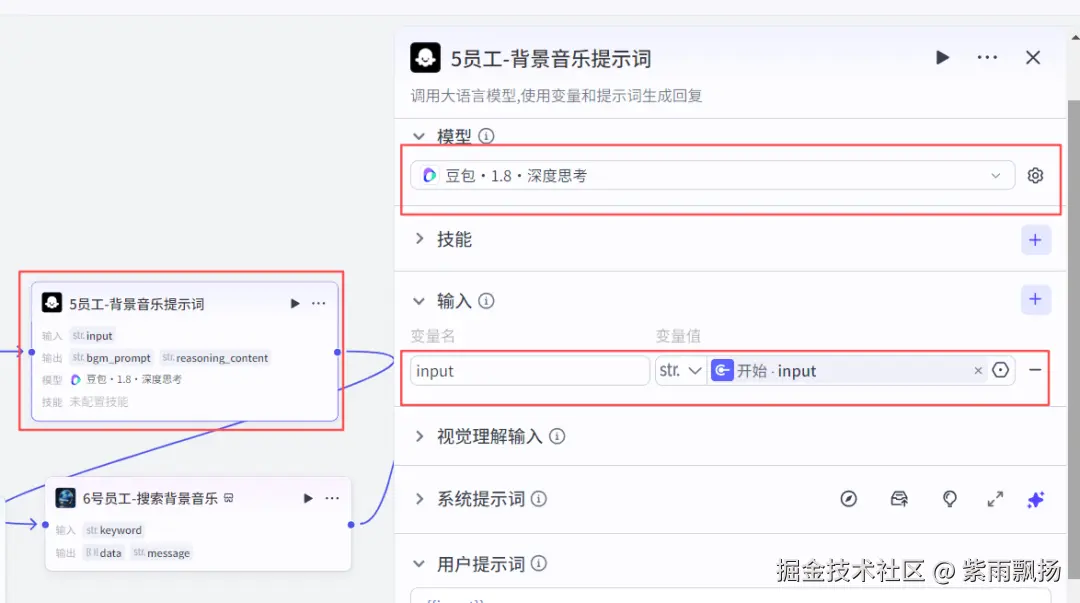Collapse the 模型 section

419,136
